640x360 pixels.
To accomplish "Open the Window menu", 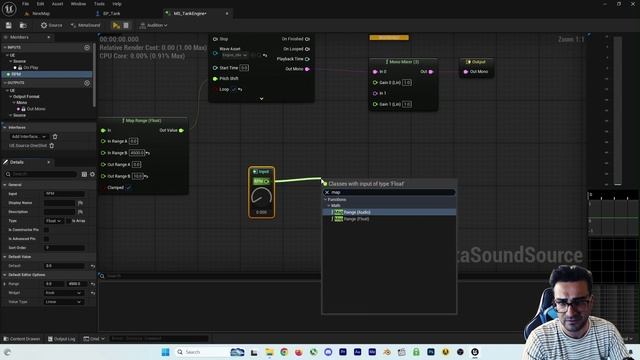I will [x=78, y=4].
